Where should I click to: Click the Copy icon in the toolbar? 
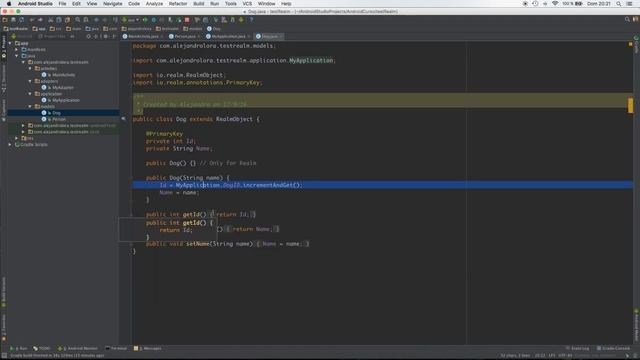[58, 20]
